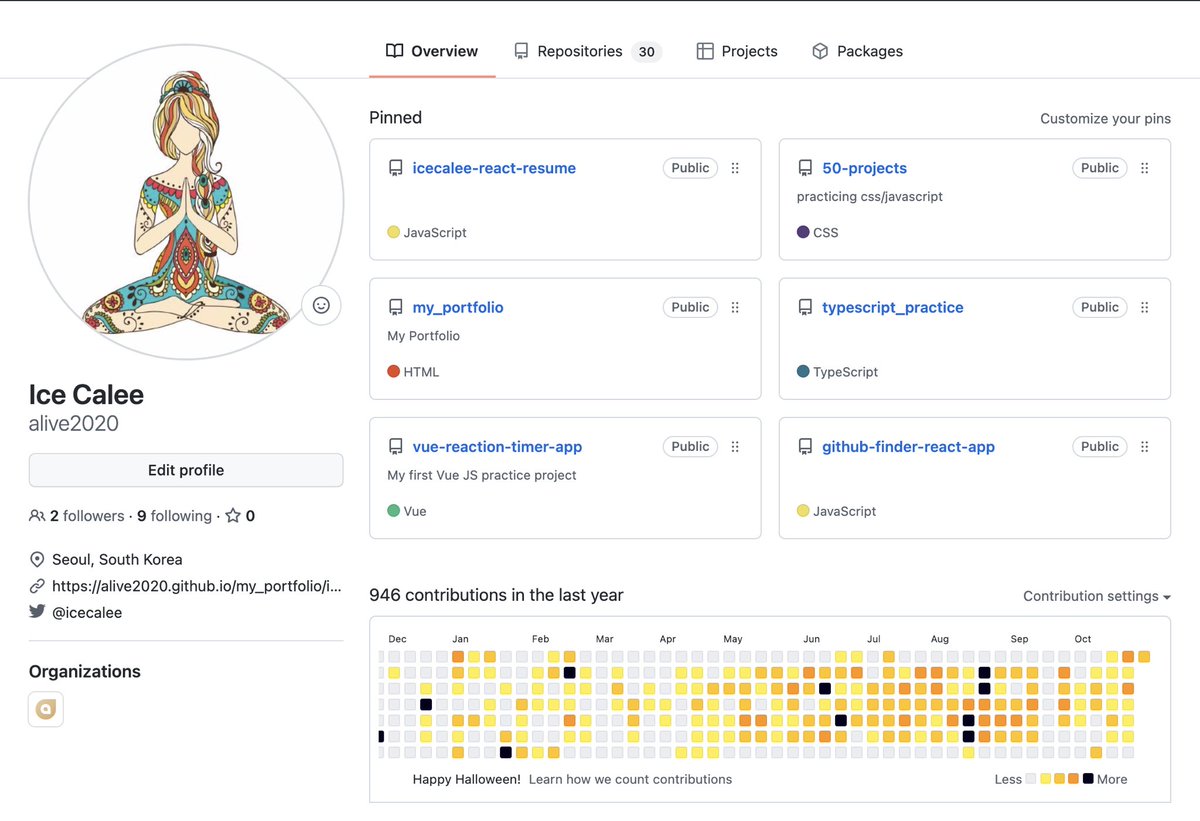Click the drag handle on 50-projects card
The width and height of the screenshot is (1200, 821).
click(1145, 168)
